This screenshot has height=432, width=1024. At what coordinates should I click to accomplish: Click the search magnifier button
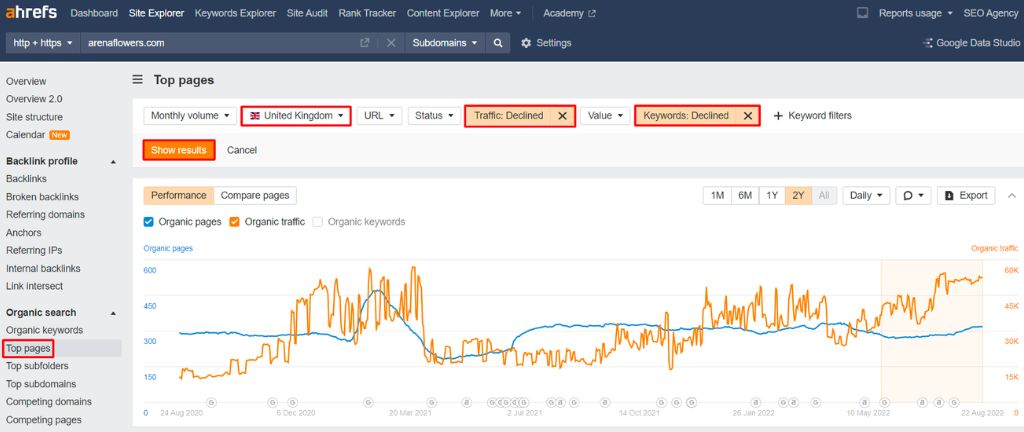point(497,43)
